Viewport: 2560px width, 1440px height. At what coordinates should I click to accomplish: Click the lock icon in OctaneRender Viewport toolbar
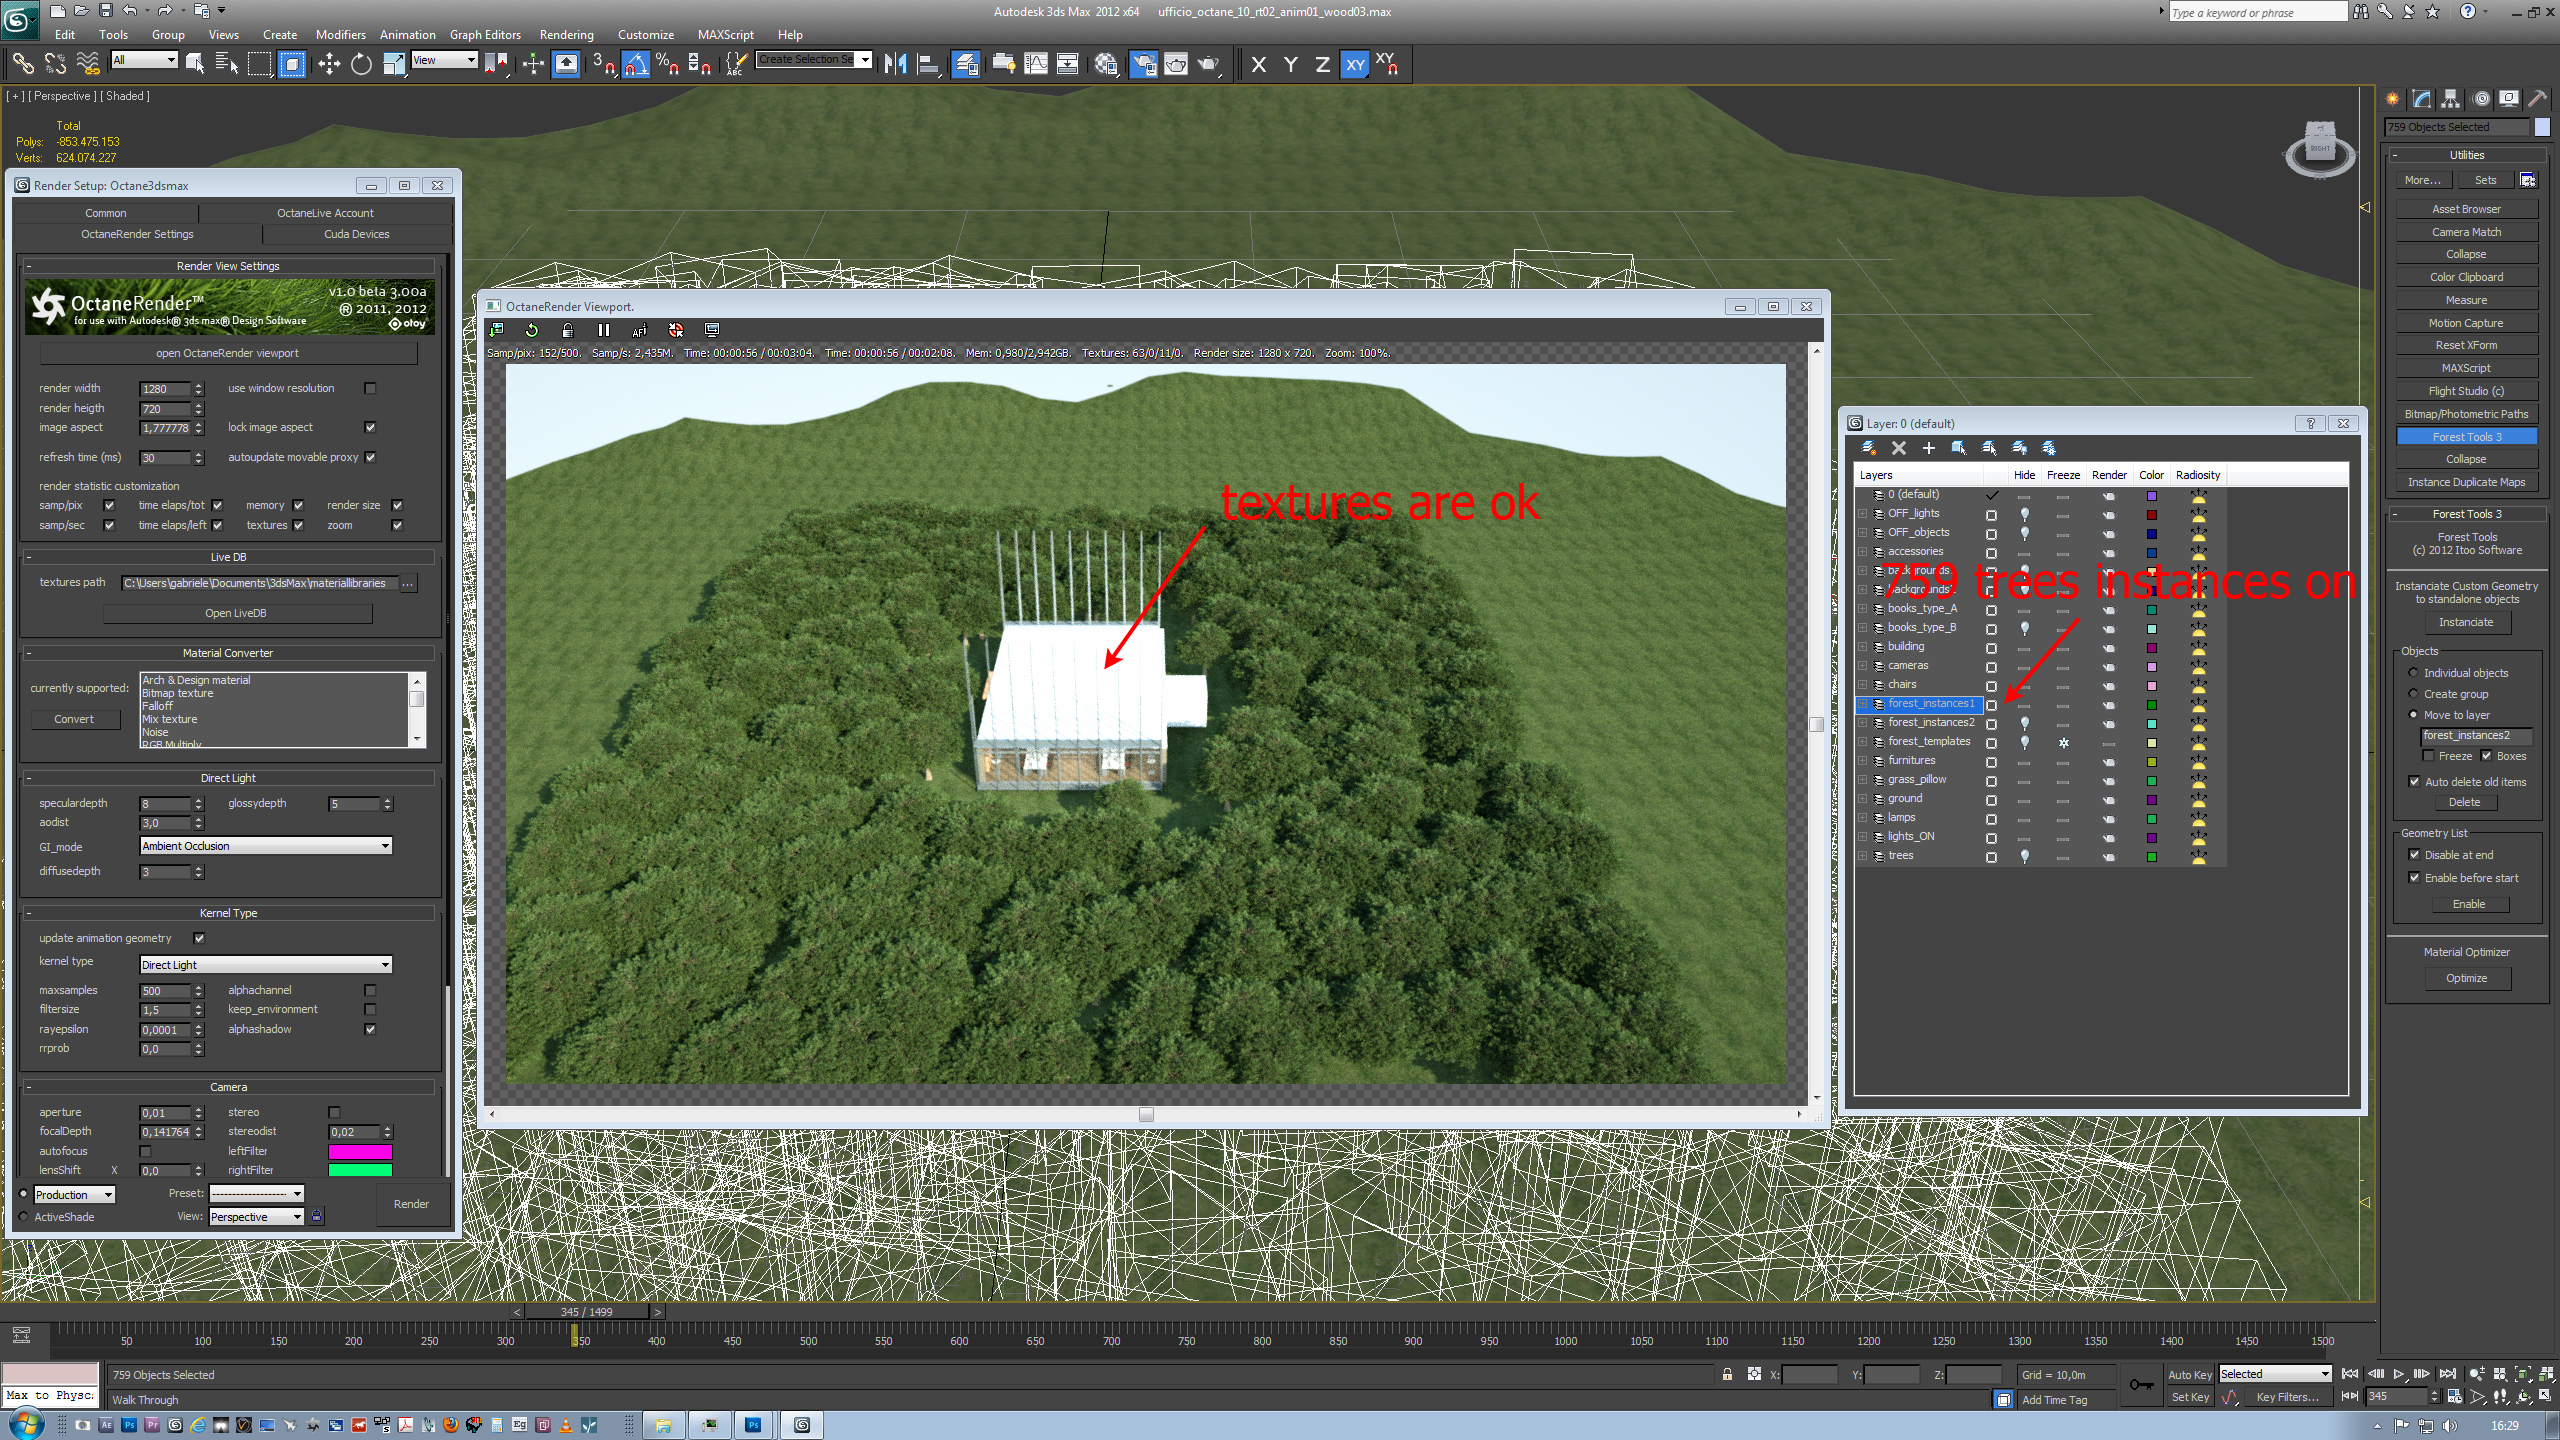(567, 330)
